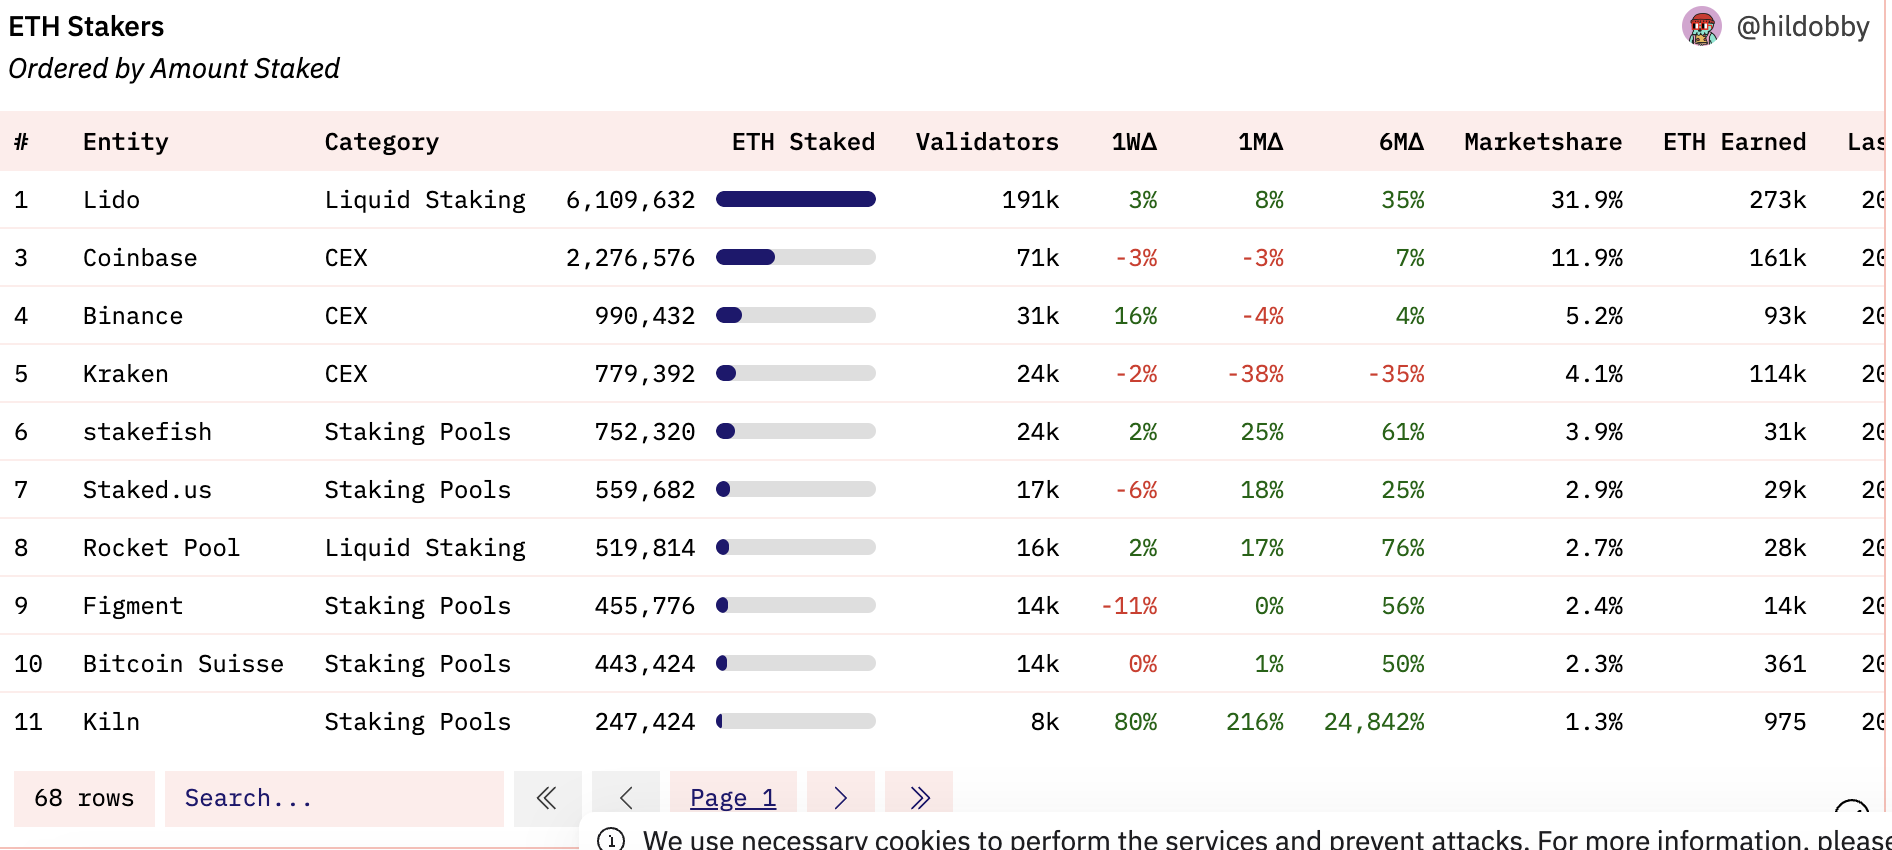
Task: Click the Page 1 link
Action: 733,797
